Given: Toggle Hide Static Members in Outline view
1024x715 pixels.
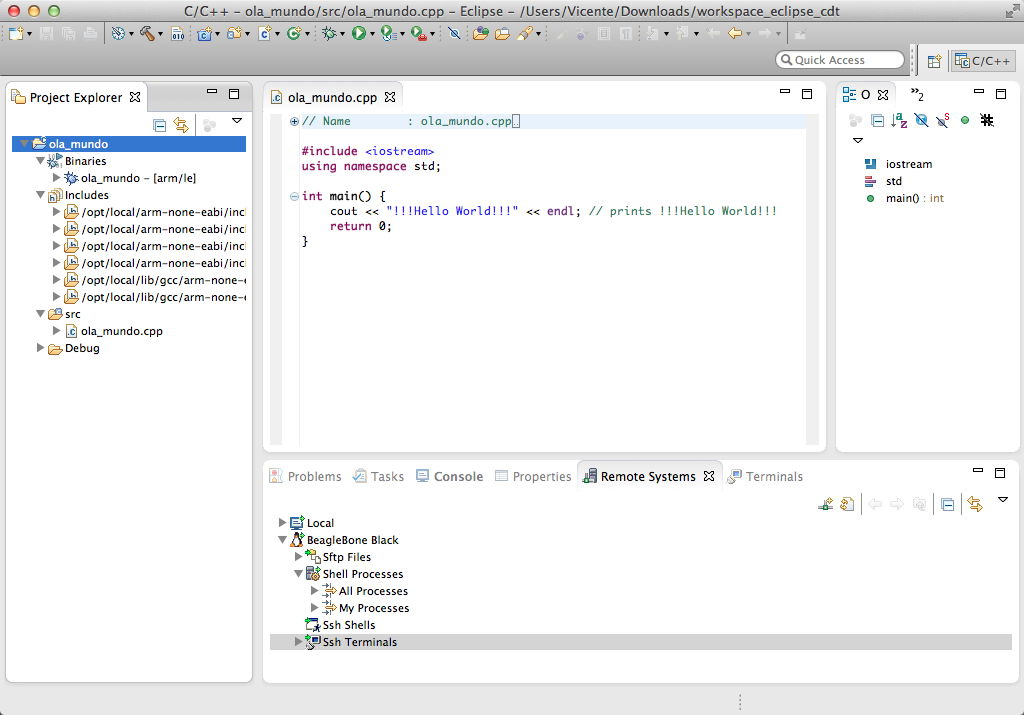Looking at the screenshot, I should (942, 121).
